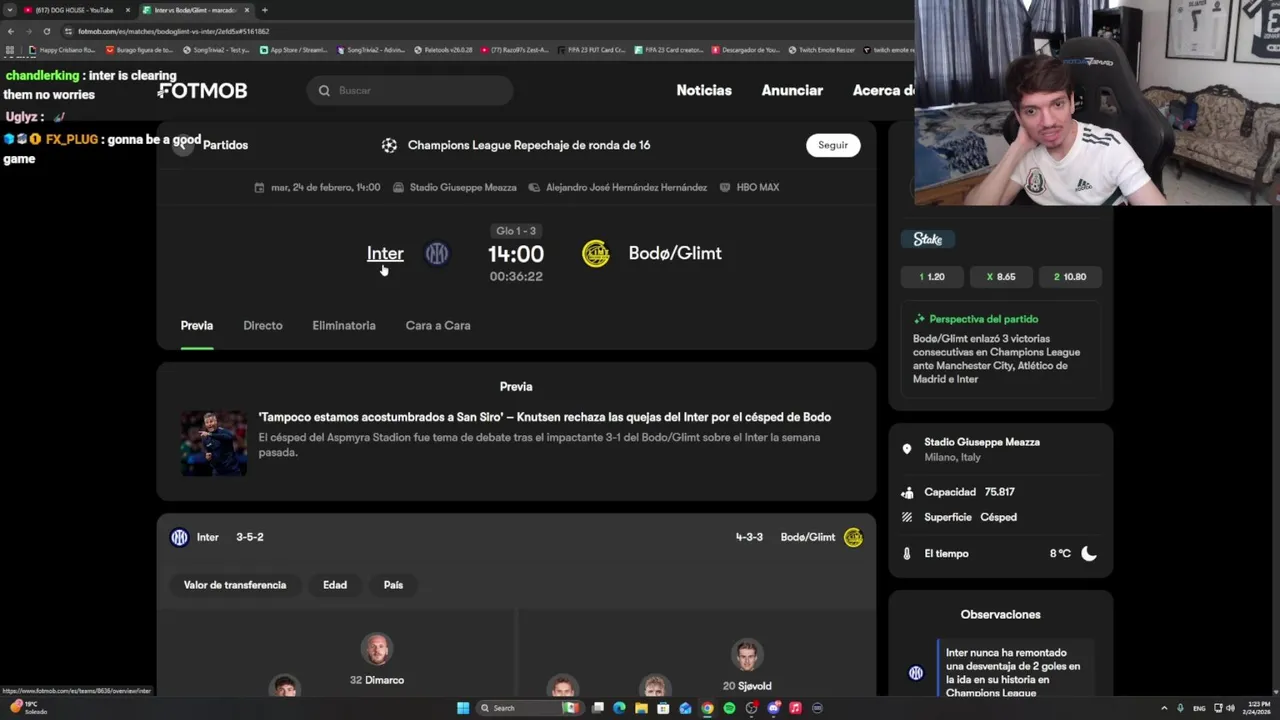
Task: Open the tab search dropdown in Chrome
Action: point(10,10)
